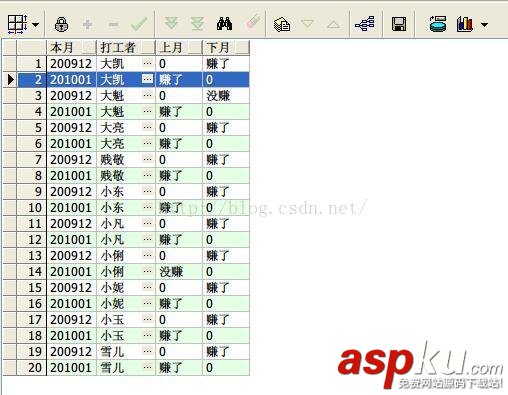Click the 本月 column header
This screenshot has width=508, height=395.
tap(71, 47)
